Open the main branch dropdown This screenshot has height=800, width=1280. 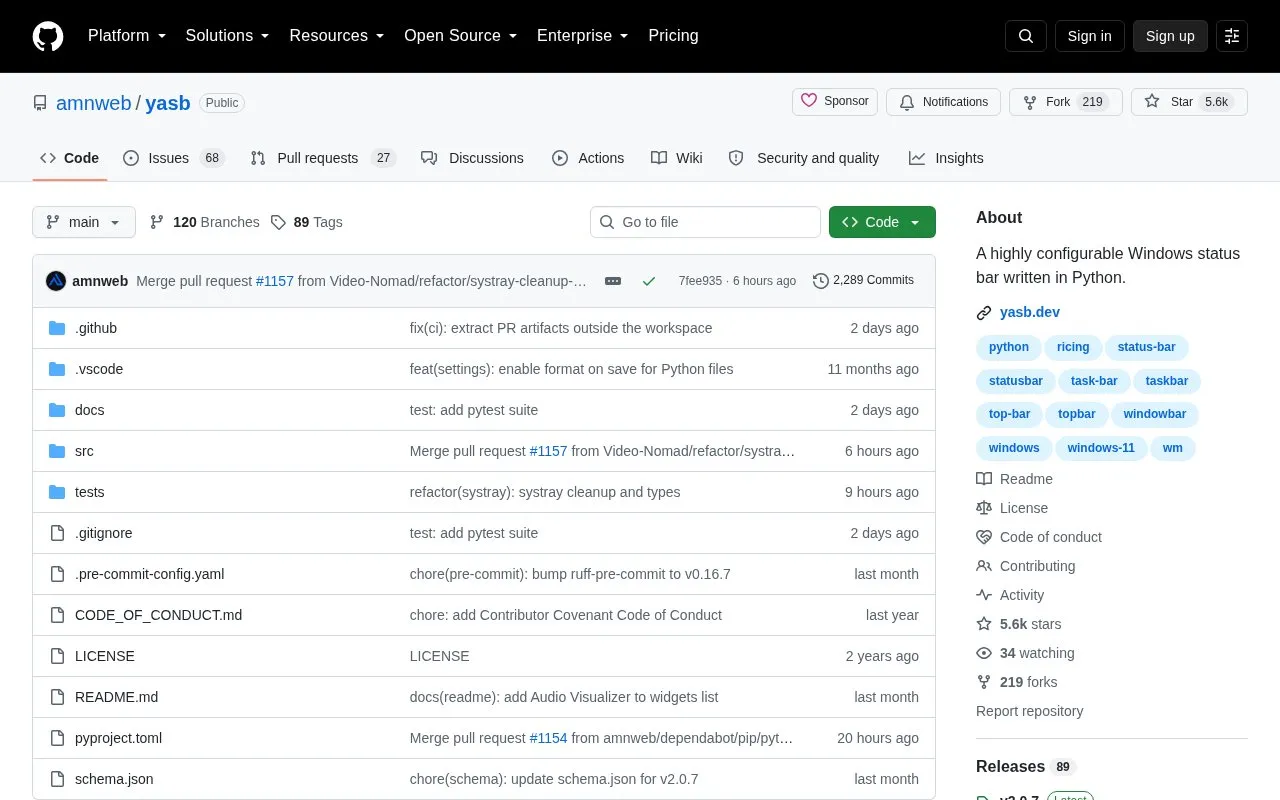pyautogui.click(x=84, y=222)
